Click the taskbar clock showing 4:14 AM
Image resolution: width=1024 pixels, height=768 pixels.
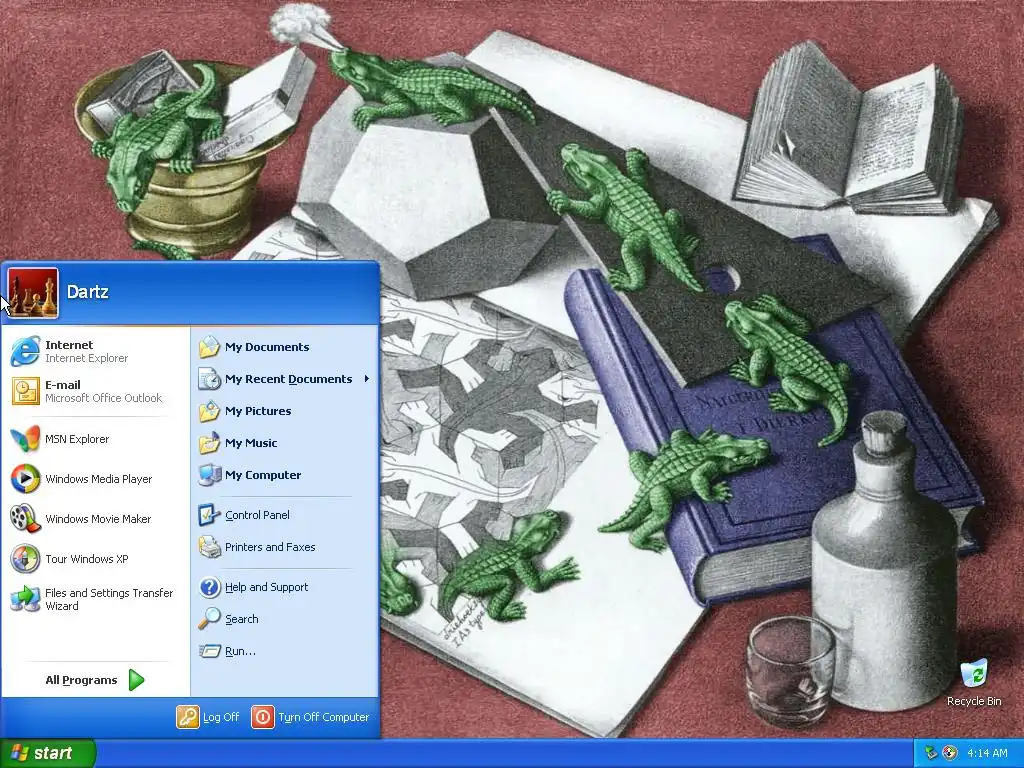(987, 753)
